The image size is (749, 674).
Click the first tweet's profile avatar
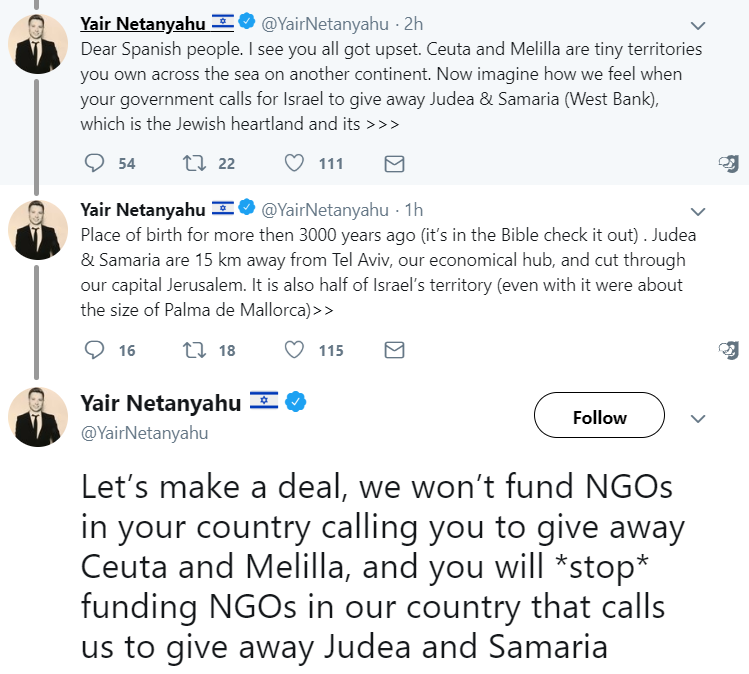(38, 43)
